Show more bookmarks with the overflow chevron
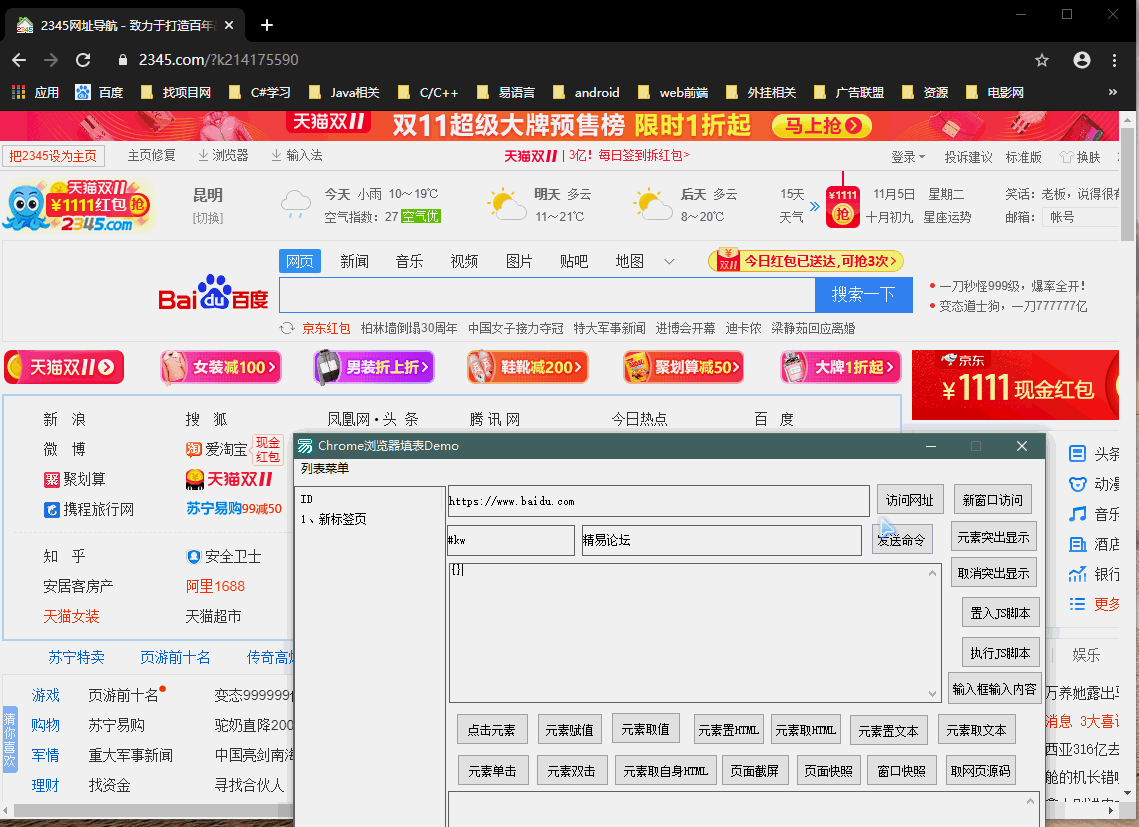Screen dimensions: 1139x827 coord(1112,92)
